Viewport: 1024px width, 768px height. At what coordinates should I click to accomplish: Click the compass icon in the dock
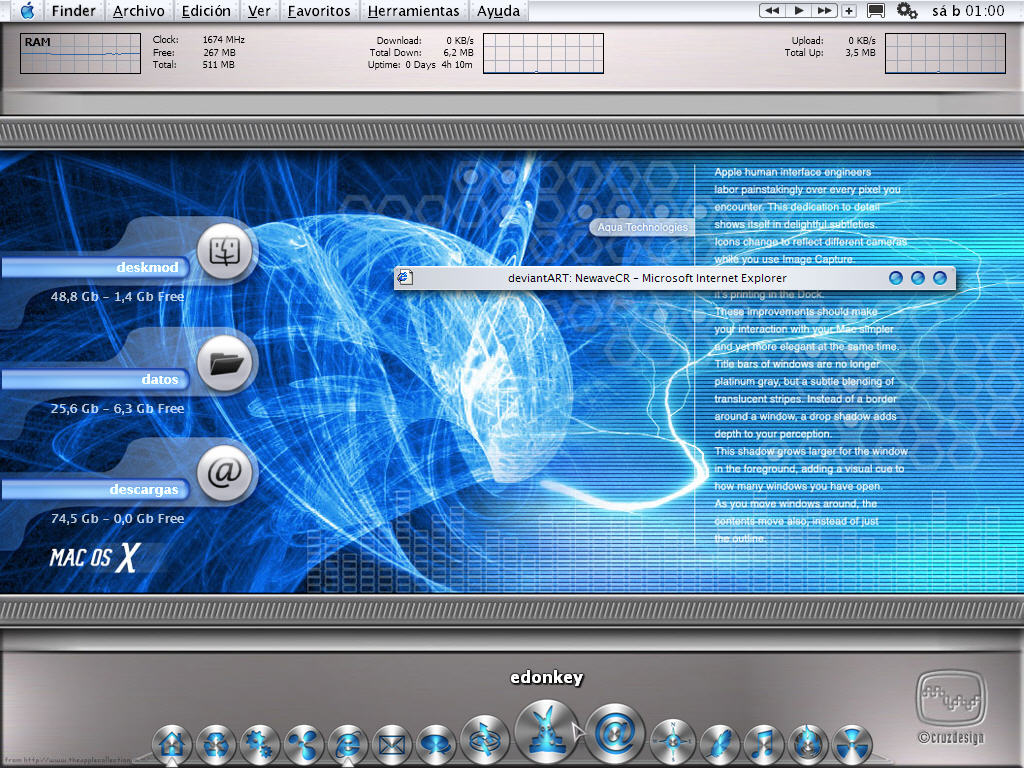673,741
